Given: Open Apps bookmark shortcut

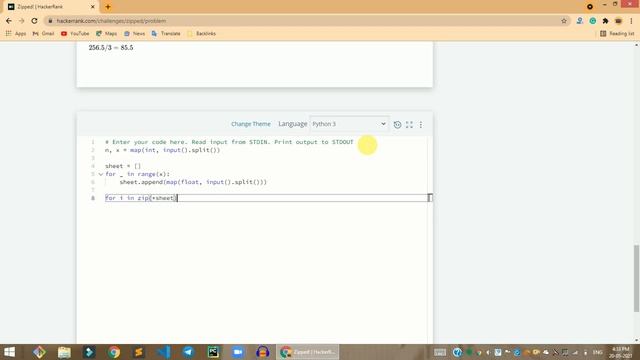Looking at the screenshot, I should 16,33.
